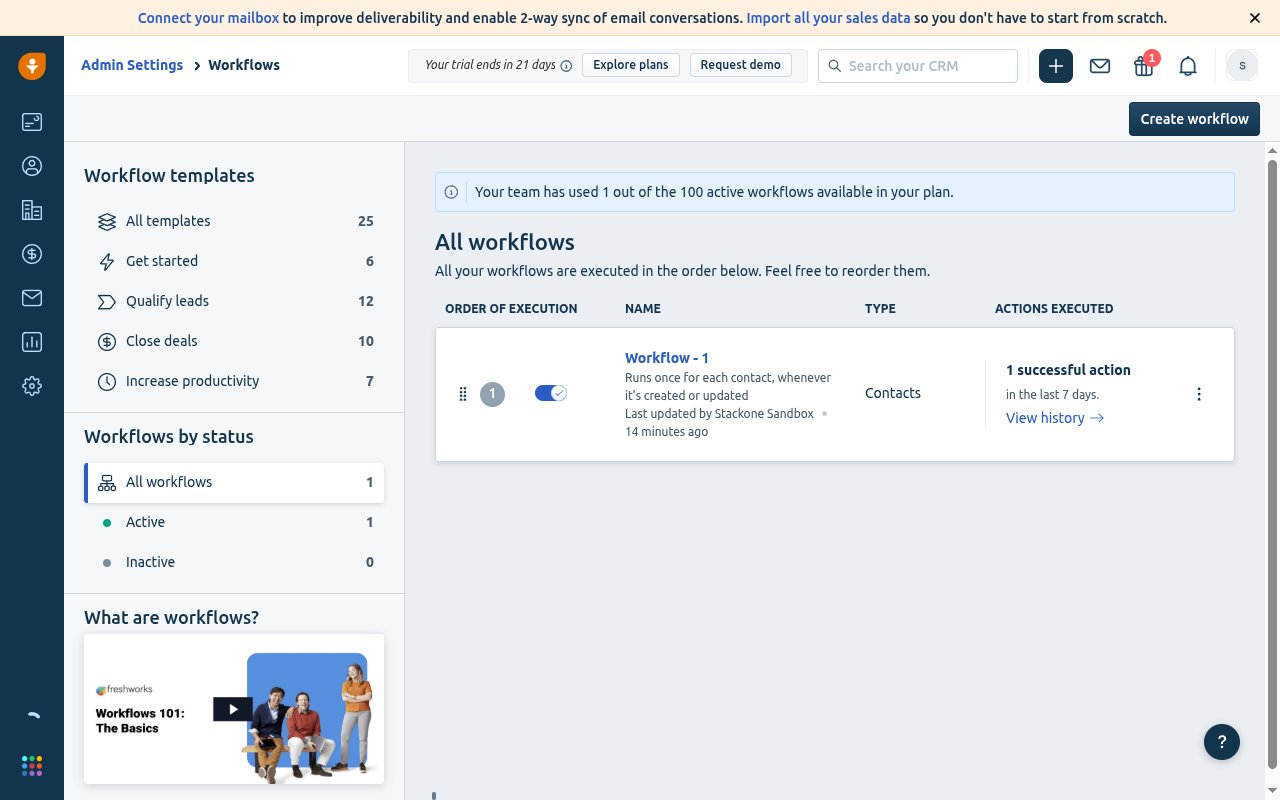Click the drag handle of Workflow - 1
Screen dimensions: 1280x800
click(463, 394)
